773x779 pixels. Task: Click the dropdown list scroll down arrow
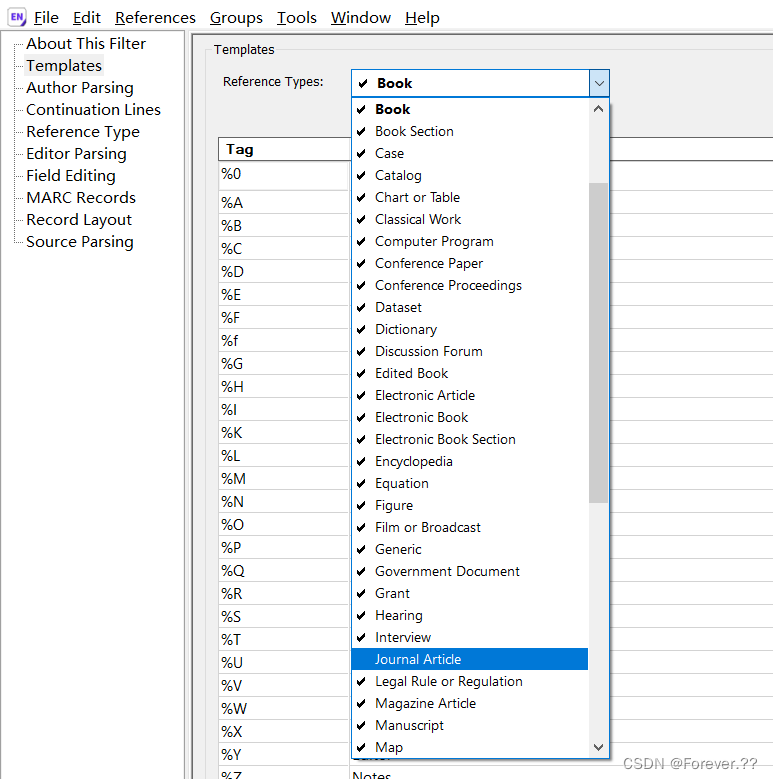coord(599,747)
